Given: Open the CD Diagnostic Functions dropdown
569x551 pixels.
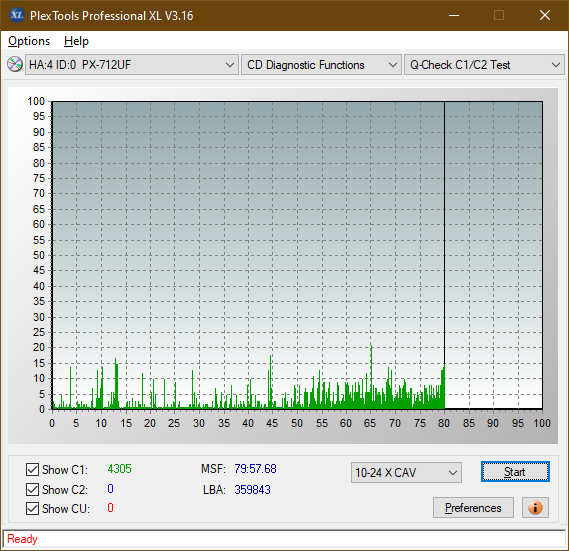Looking at the screenshot, I should [x=321, y=65].
